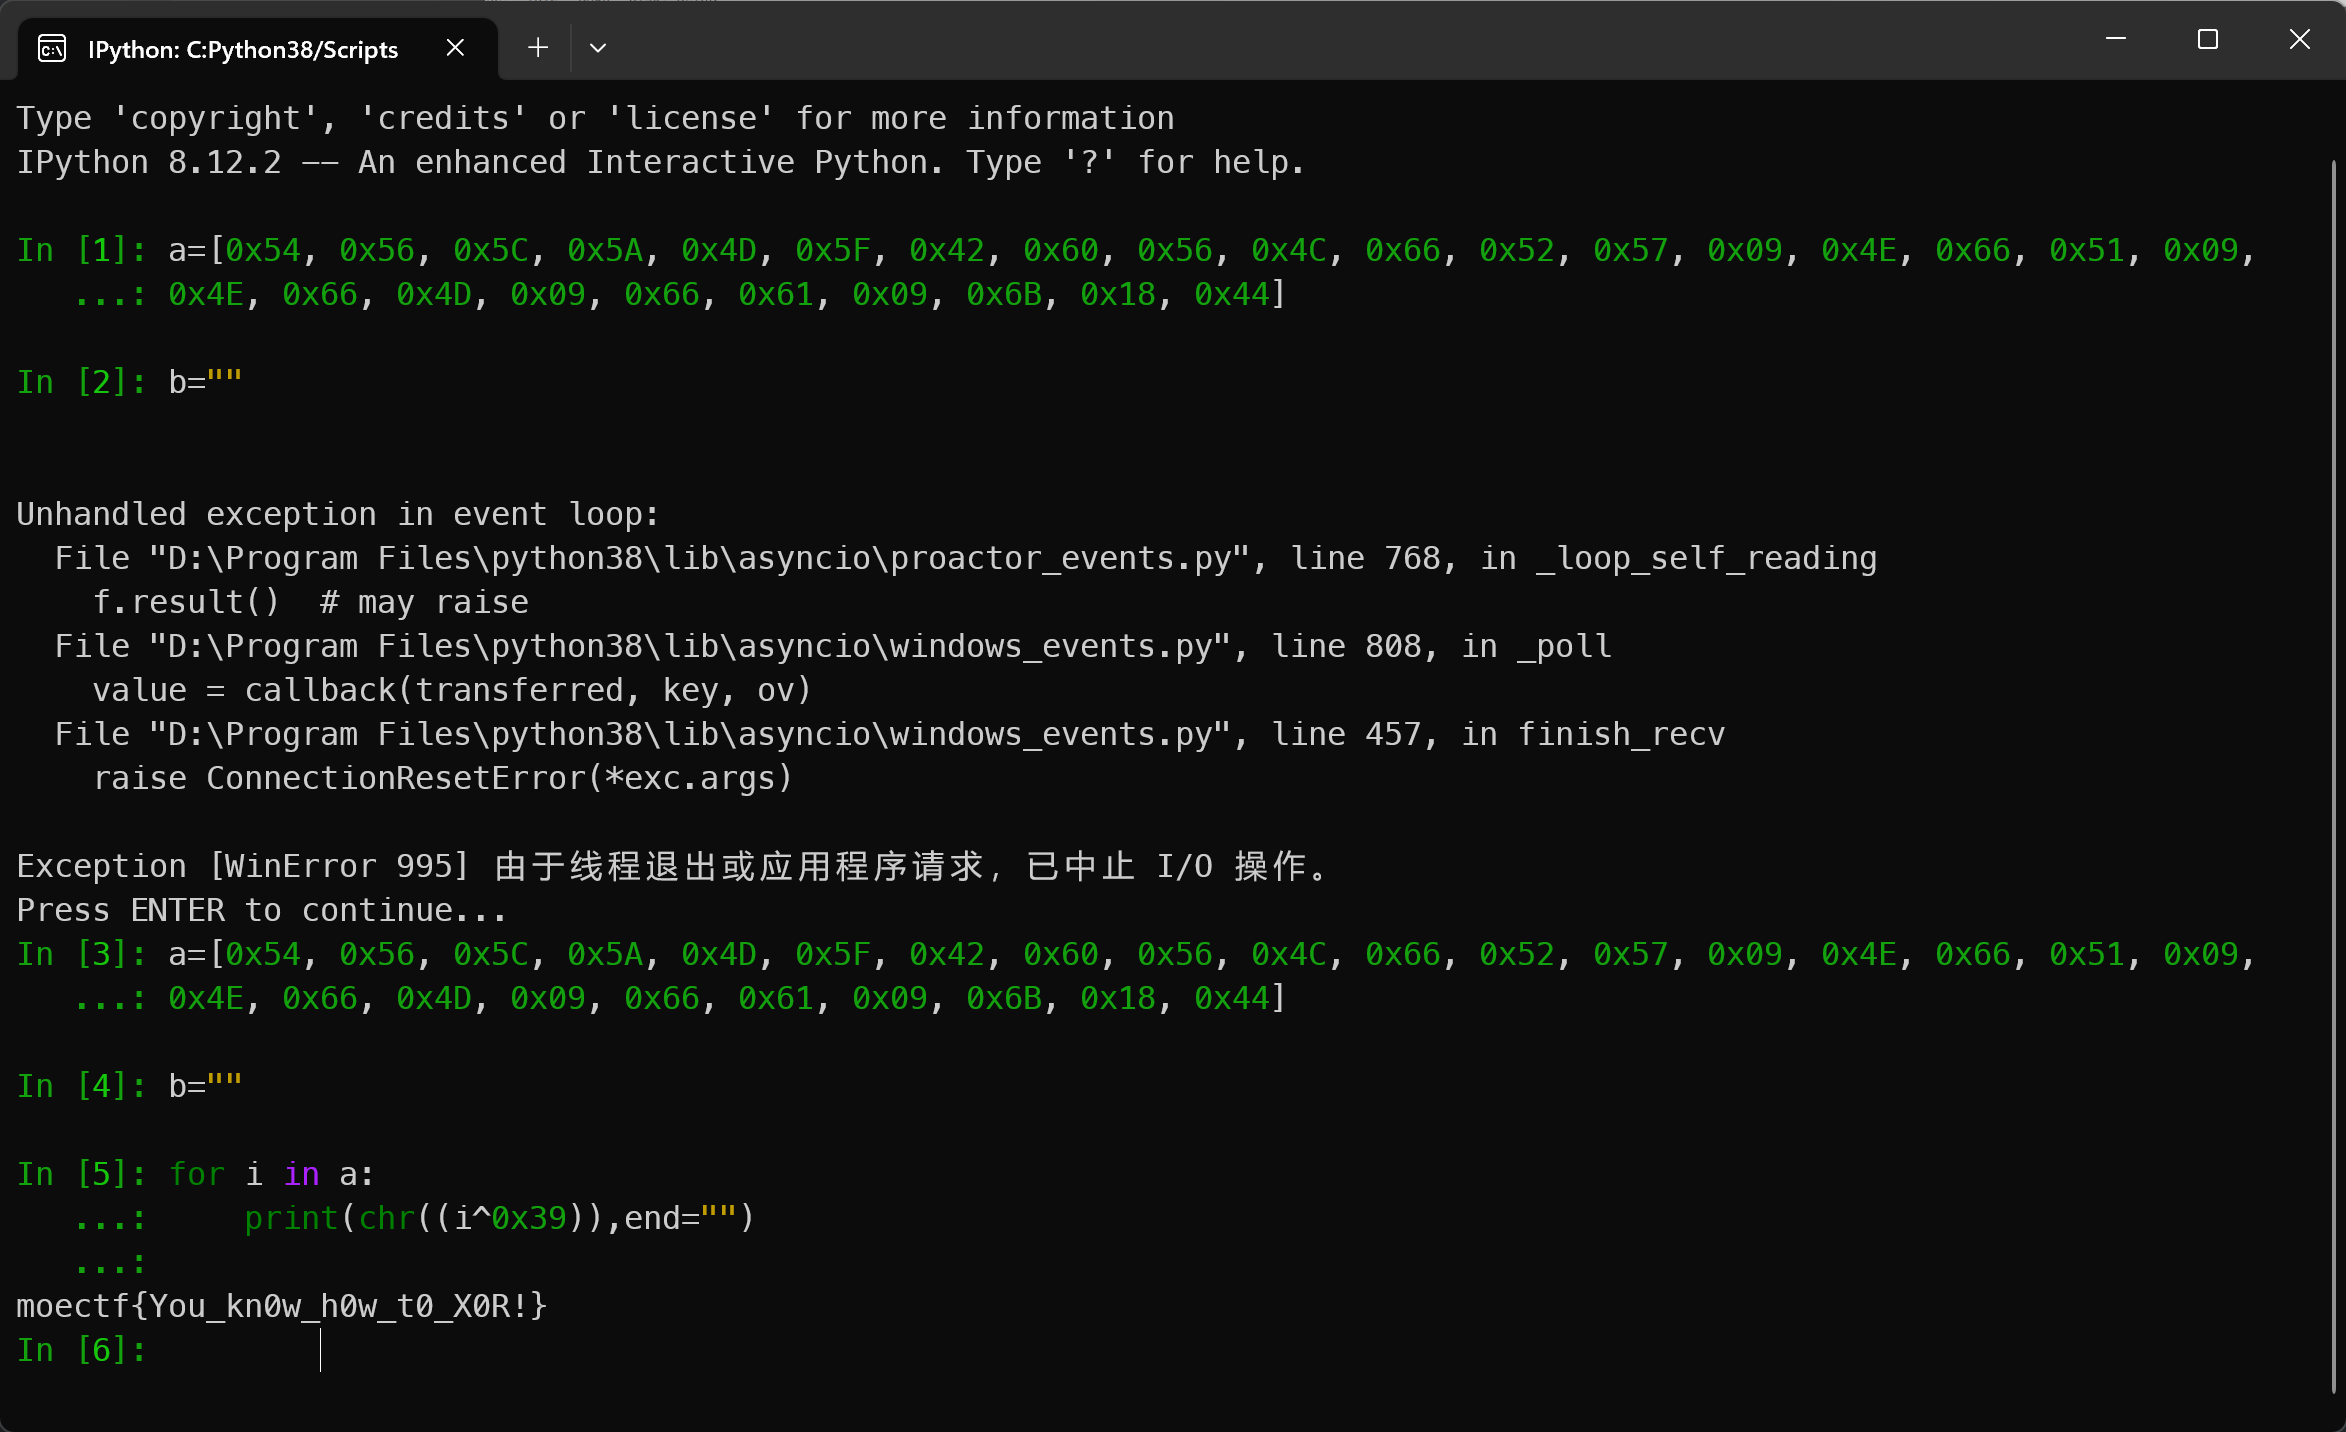Click the empty title bar area
The image size is (2346, 1432).
click(x=1300, y=40)
